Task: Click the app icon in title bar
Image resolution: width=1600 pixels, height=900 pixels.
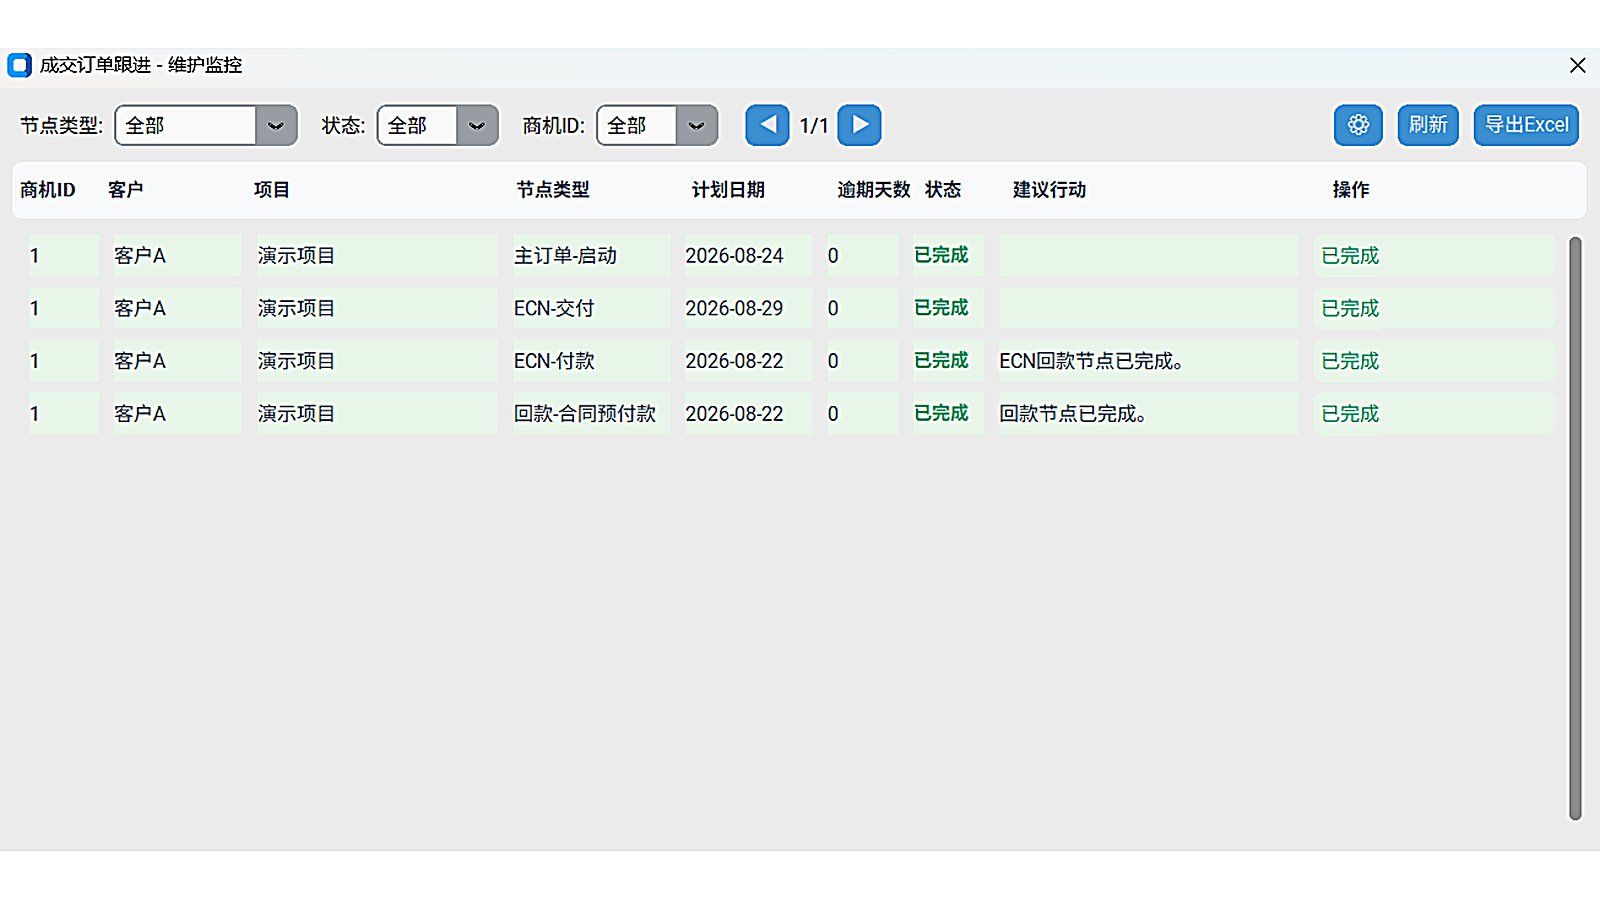Action: point(19,65)
